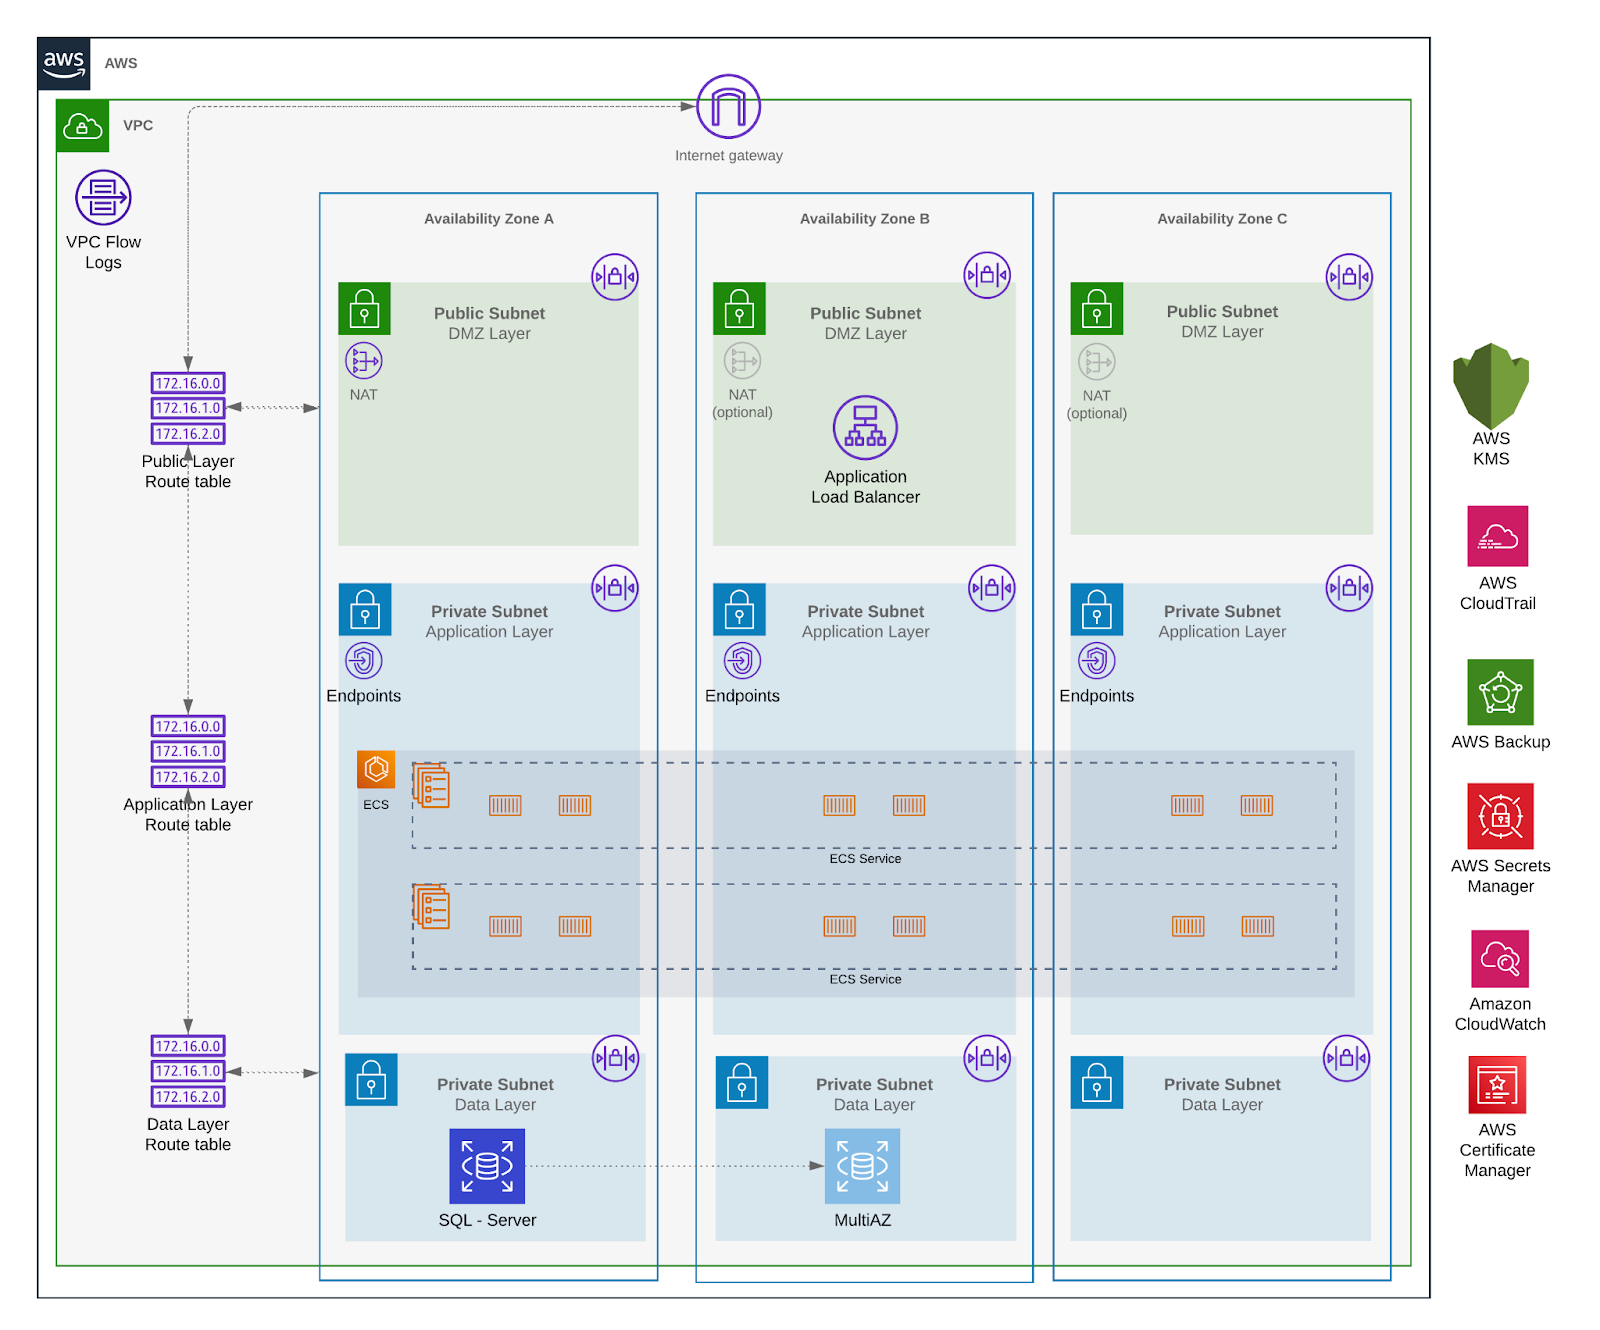
Task: Click the optional NAT icon in Zone C
Action: 1097,362
